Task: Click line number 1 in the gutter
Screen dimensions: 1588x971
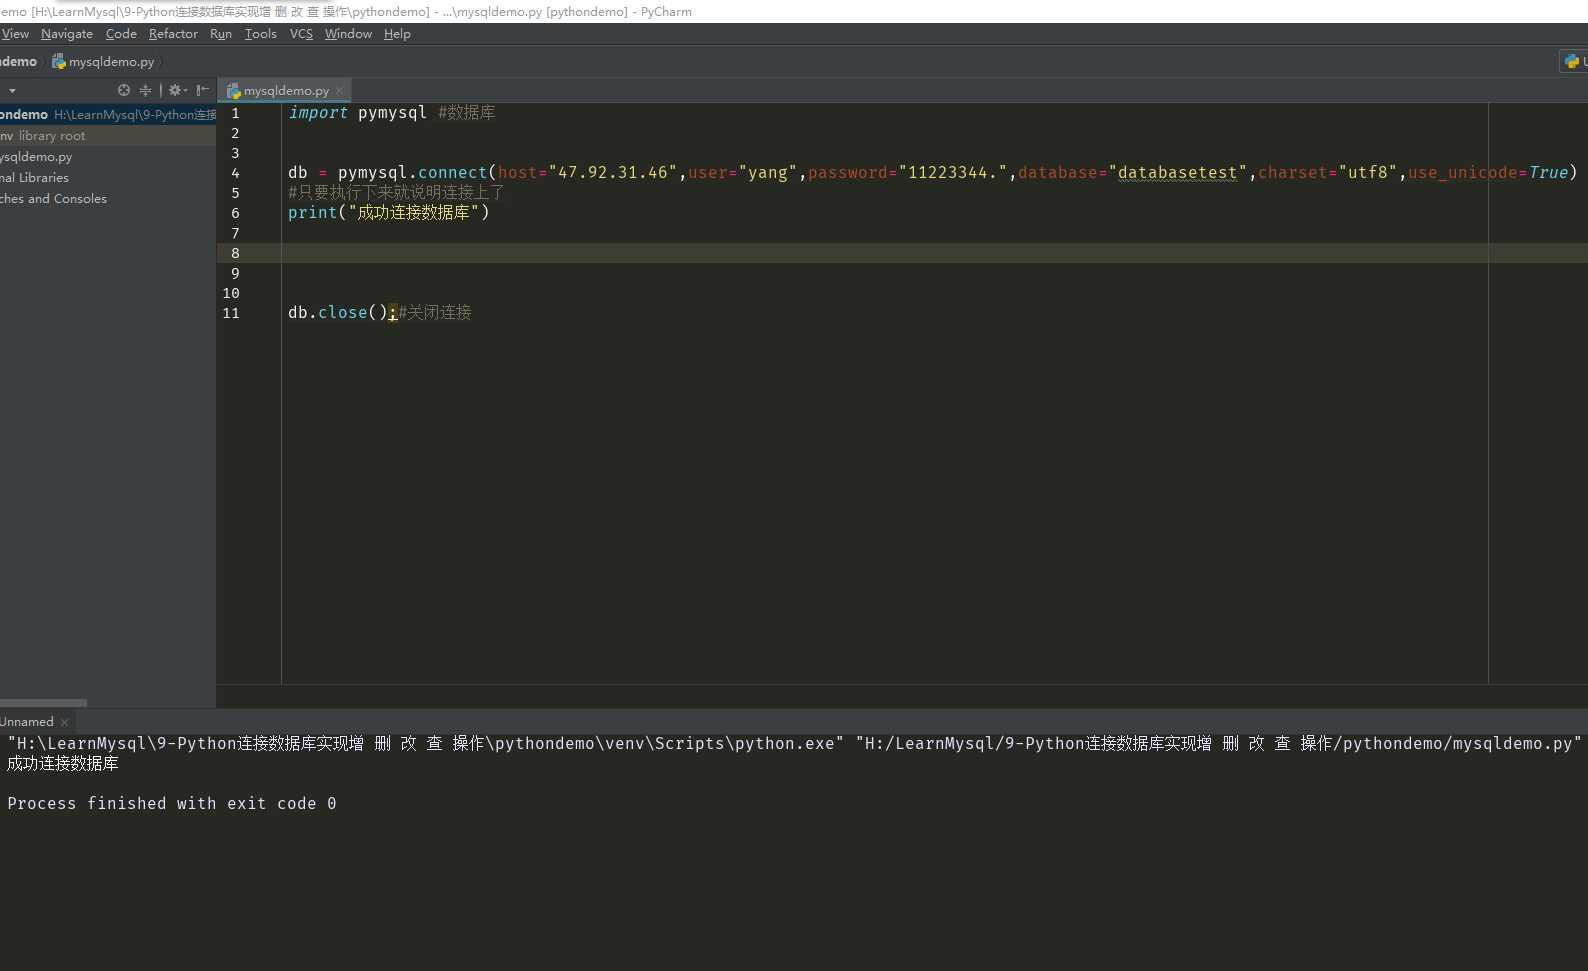Action: click(x=236, y=113)
